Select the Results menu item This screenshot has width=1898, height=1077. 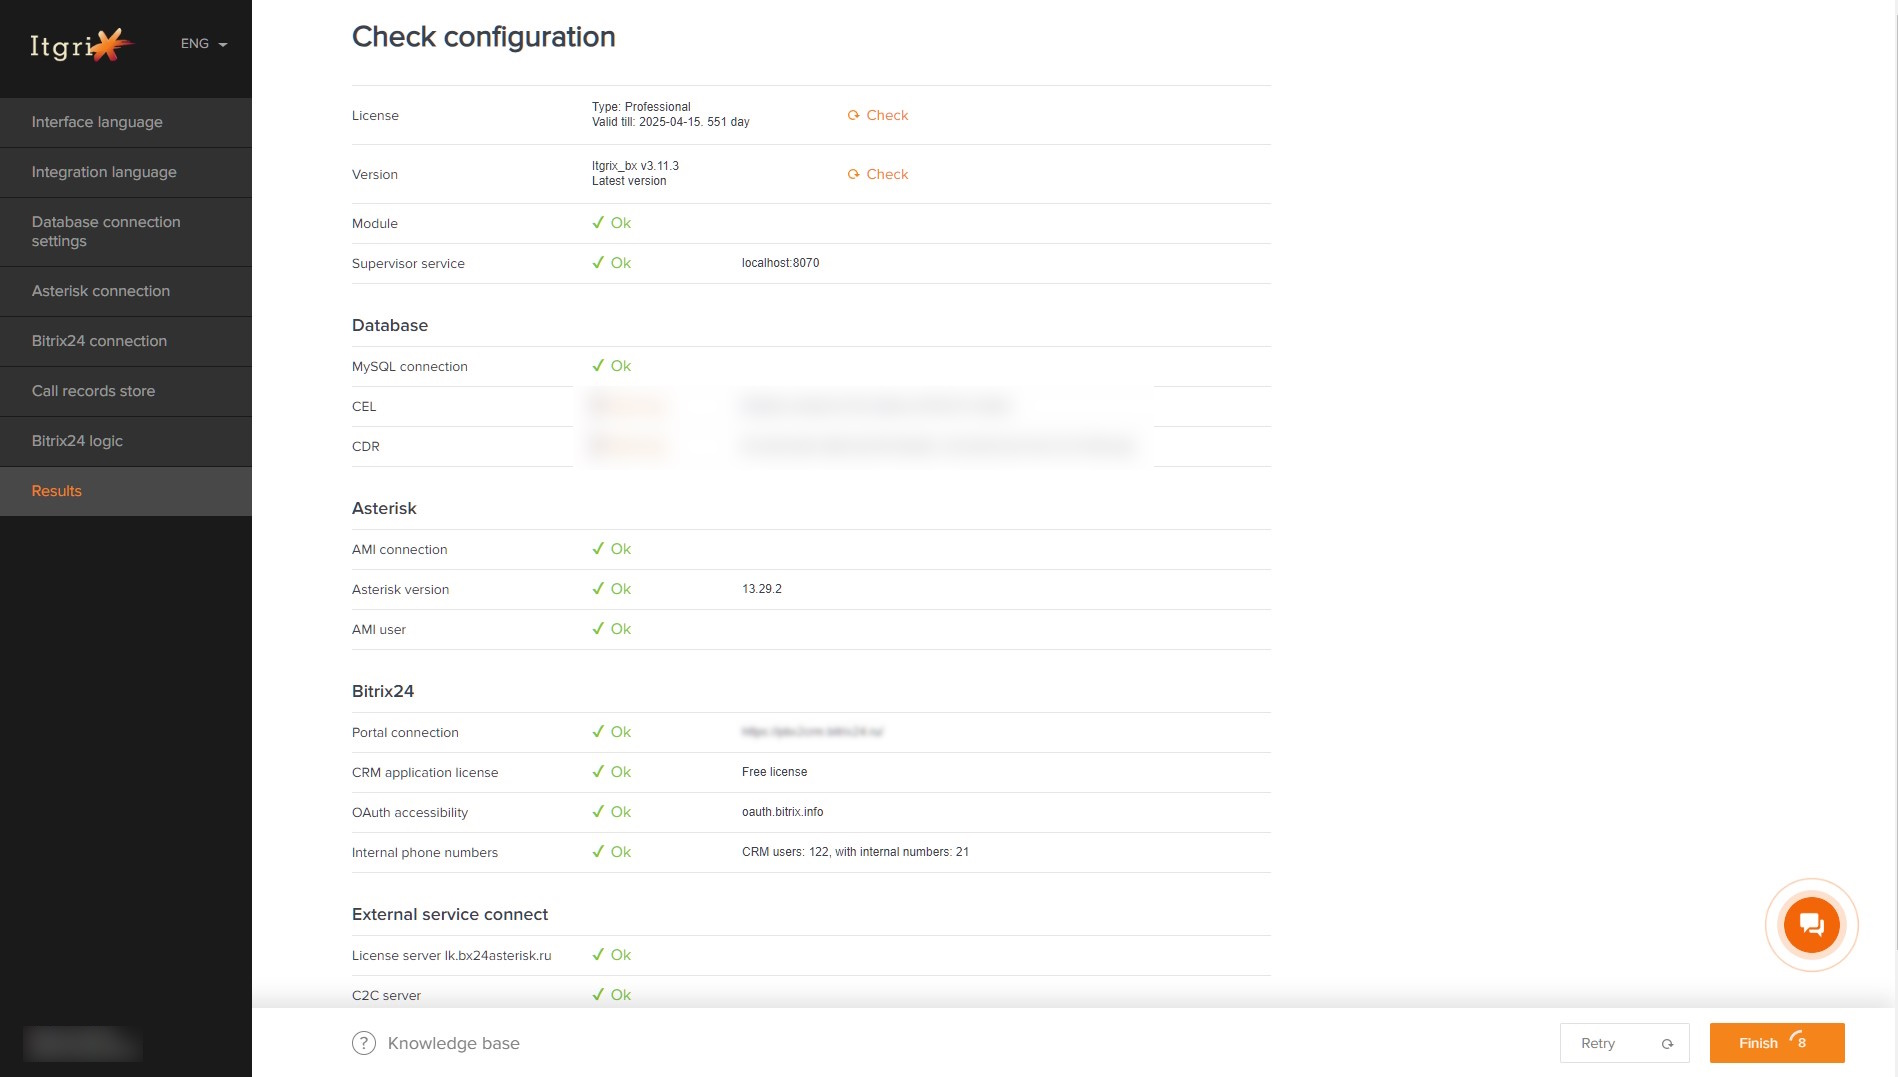click(126, 491)
